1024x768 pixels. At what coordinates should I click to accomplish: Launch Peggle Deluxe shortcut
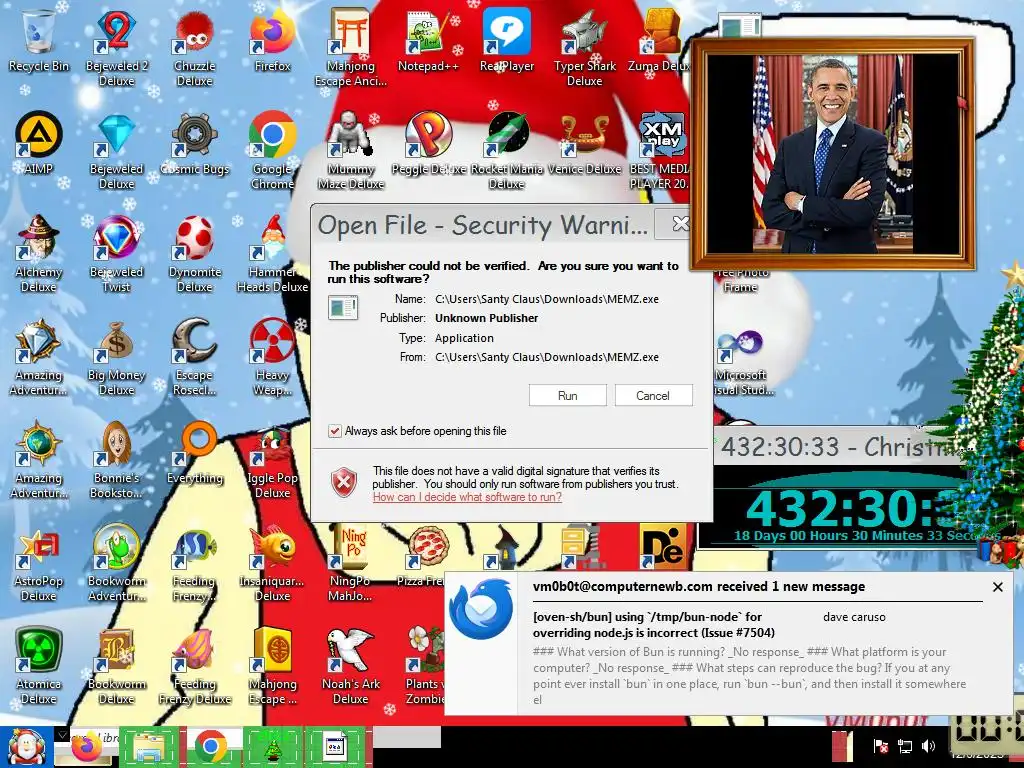(x=428, y=144)
